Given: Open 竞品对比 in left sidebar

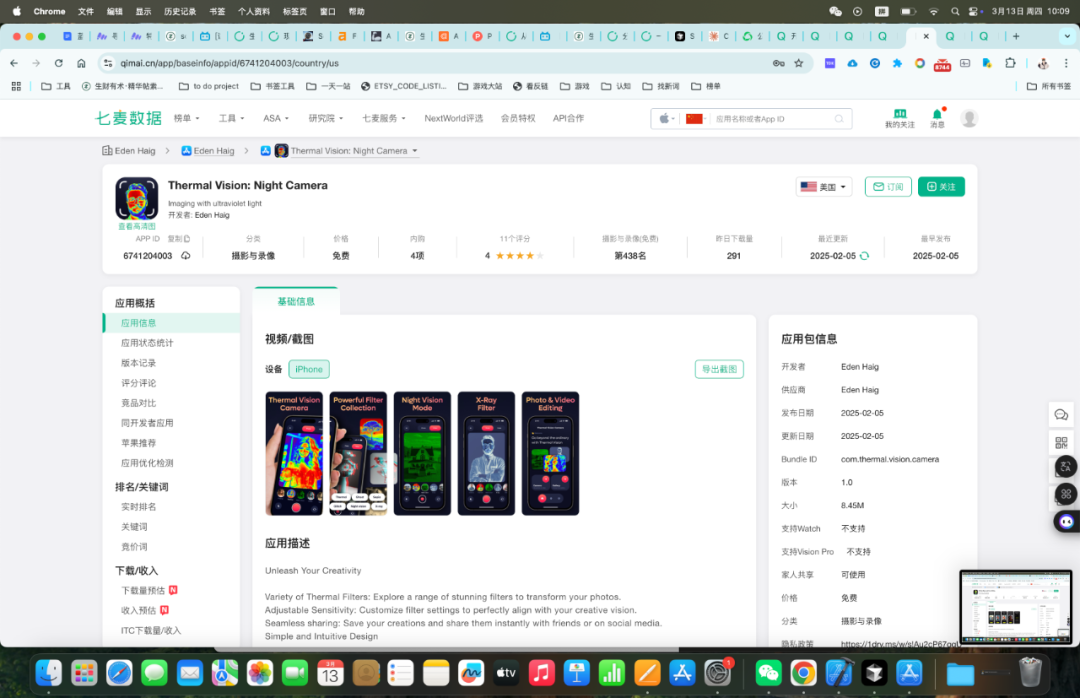Looking at the screenshot, I should 138,403.
